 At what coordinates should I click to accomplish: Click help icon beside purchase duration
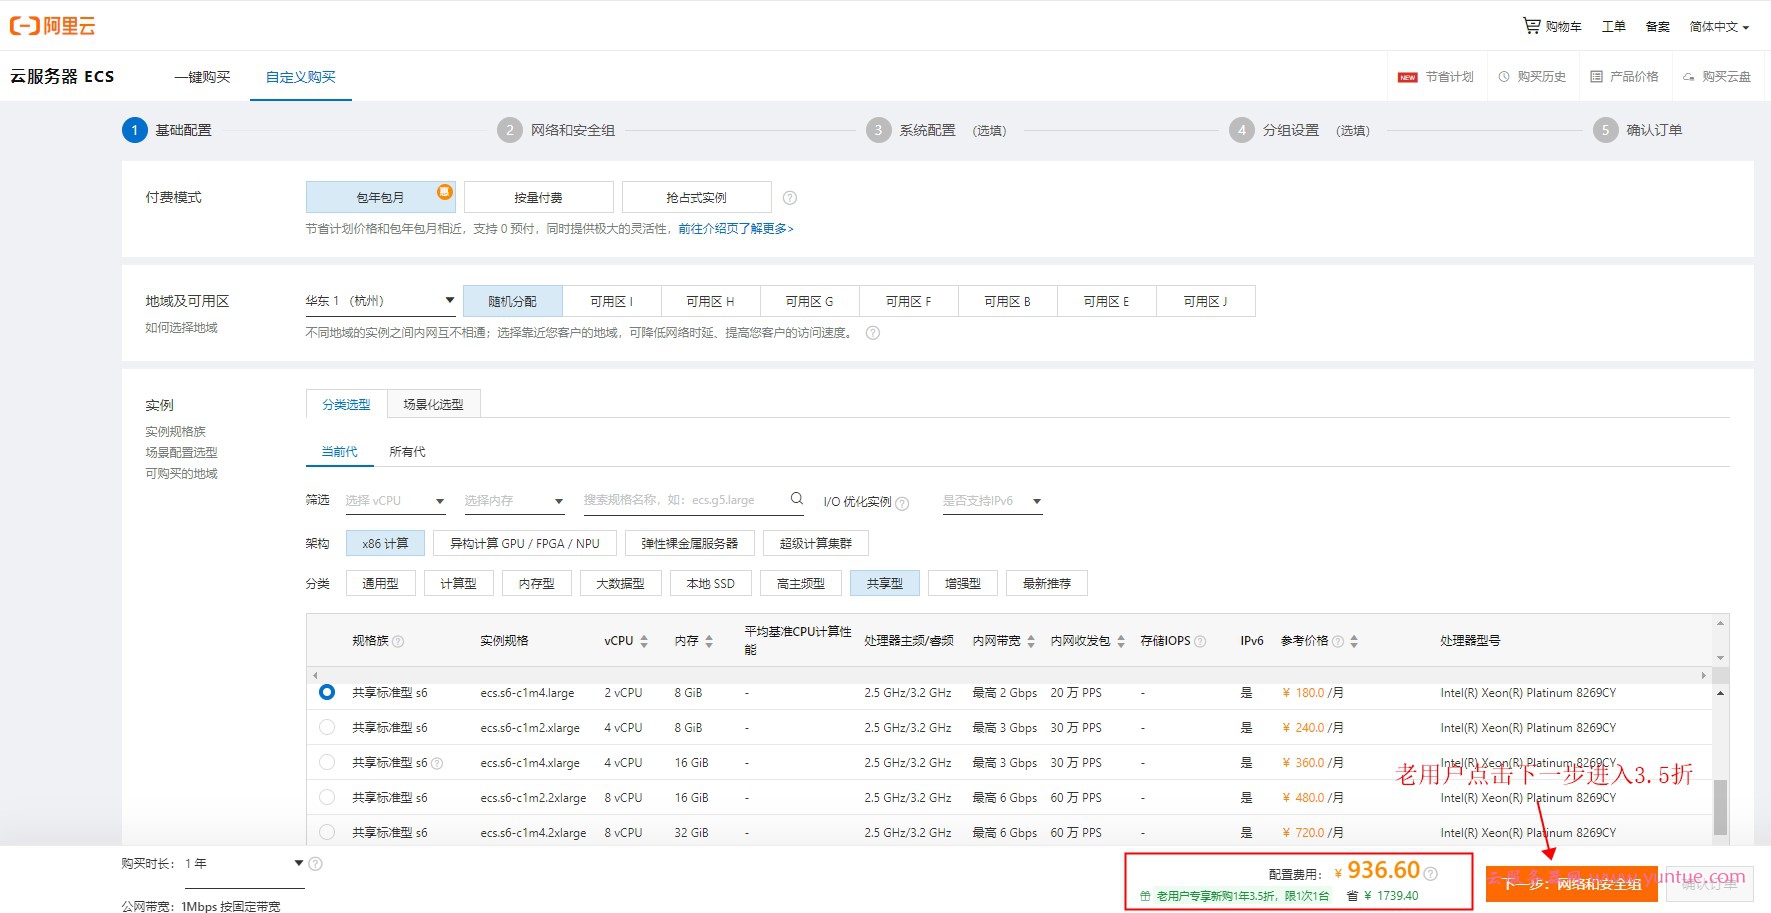(x=315, y=864)
